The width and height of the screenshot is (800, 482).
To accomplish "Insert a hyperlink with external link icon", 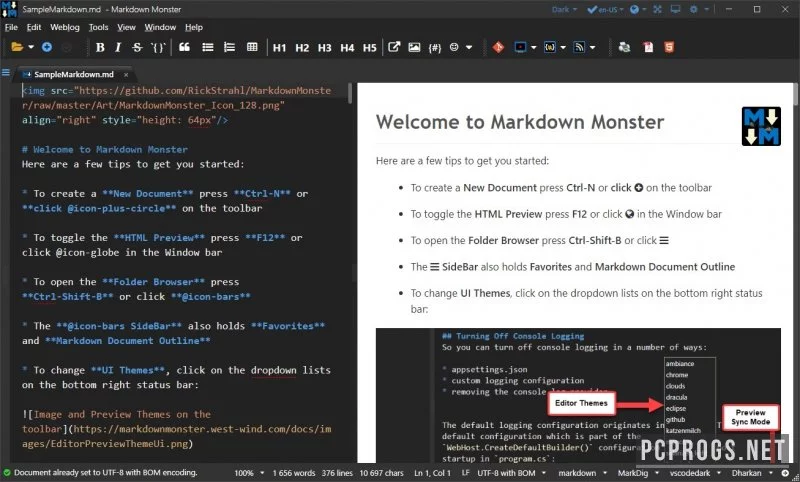I will [x=394, y=47].
